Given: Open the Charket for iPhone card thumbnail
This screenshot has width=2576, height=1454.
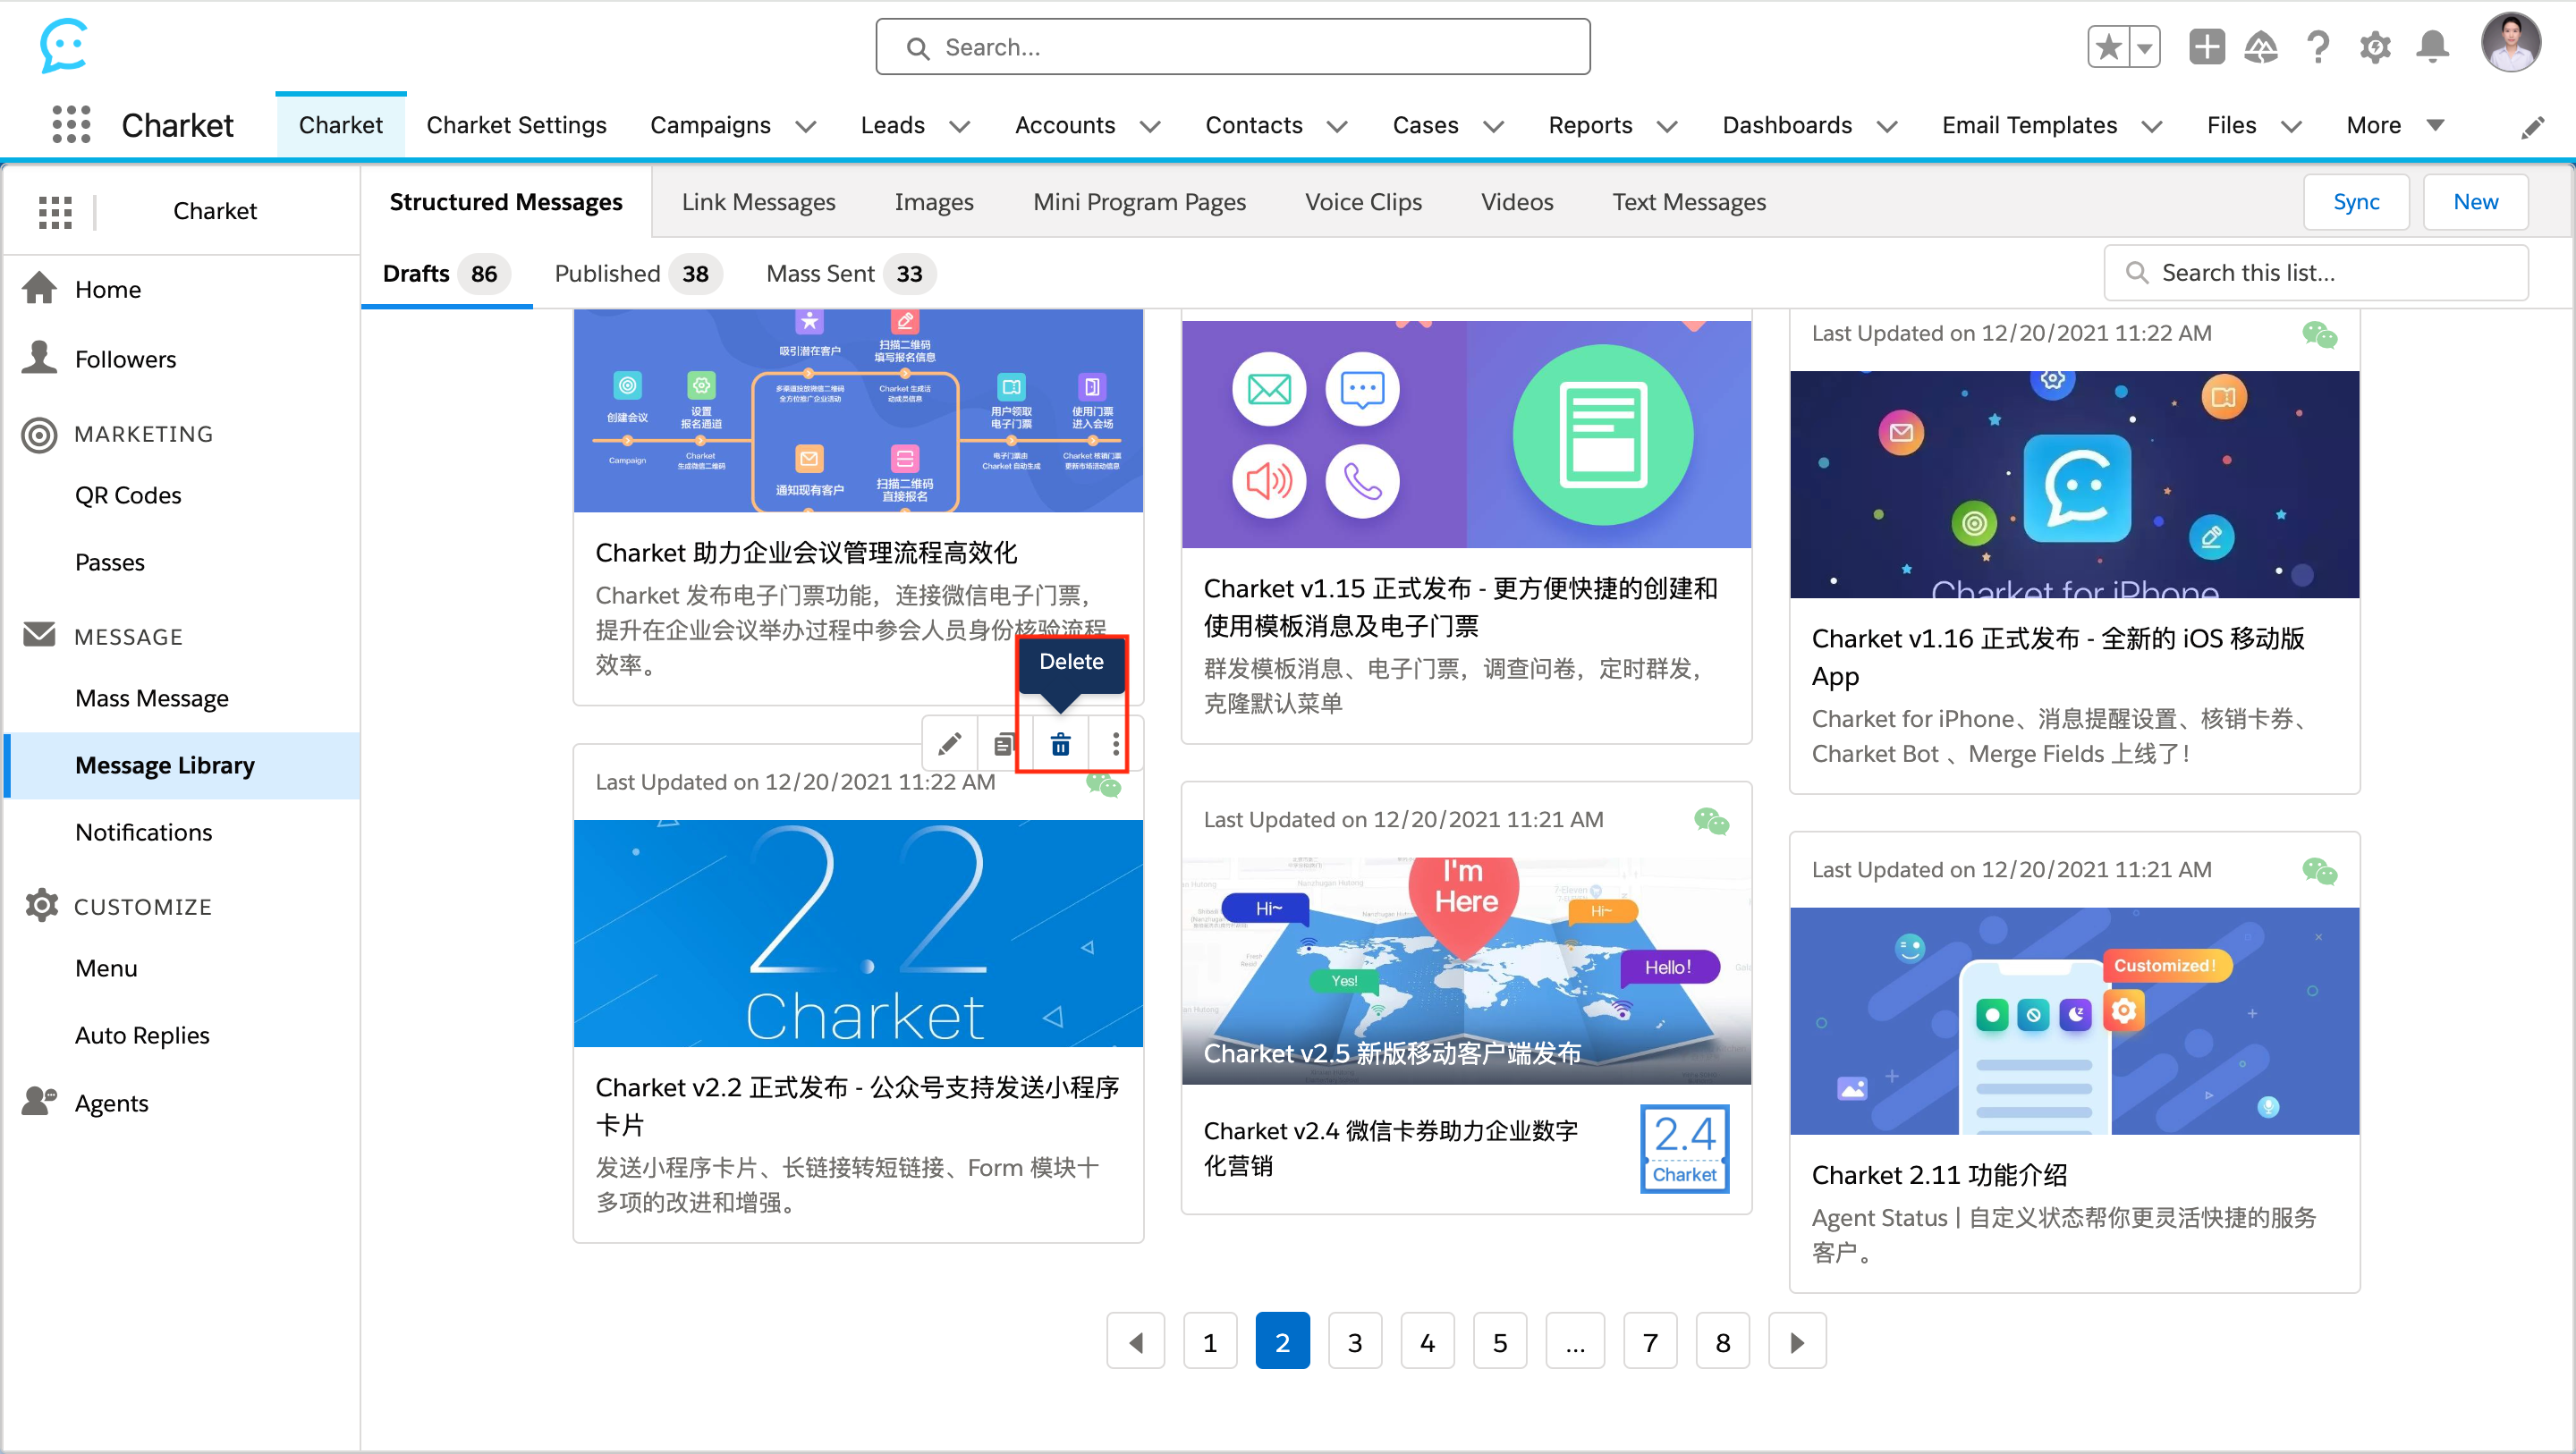Looking at the screenshot, I should point(2074,484).
